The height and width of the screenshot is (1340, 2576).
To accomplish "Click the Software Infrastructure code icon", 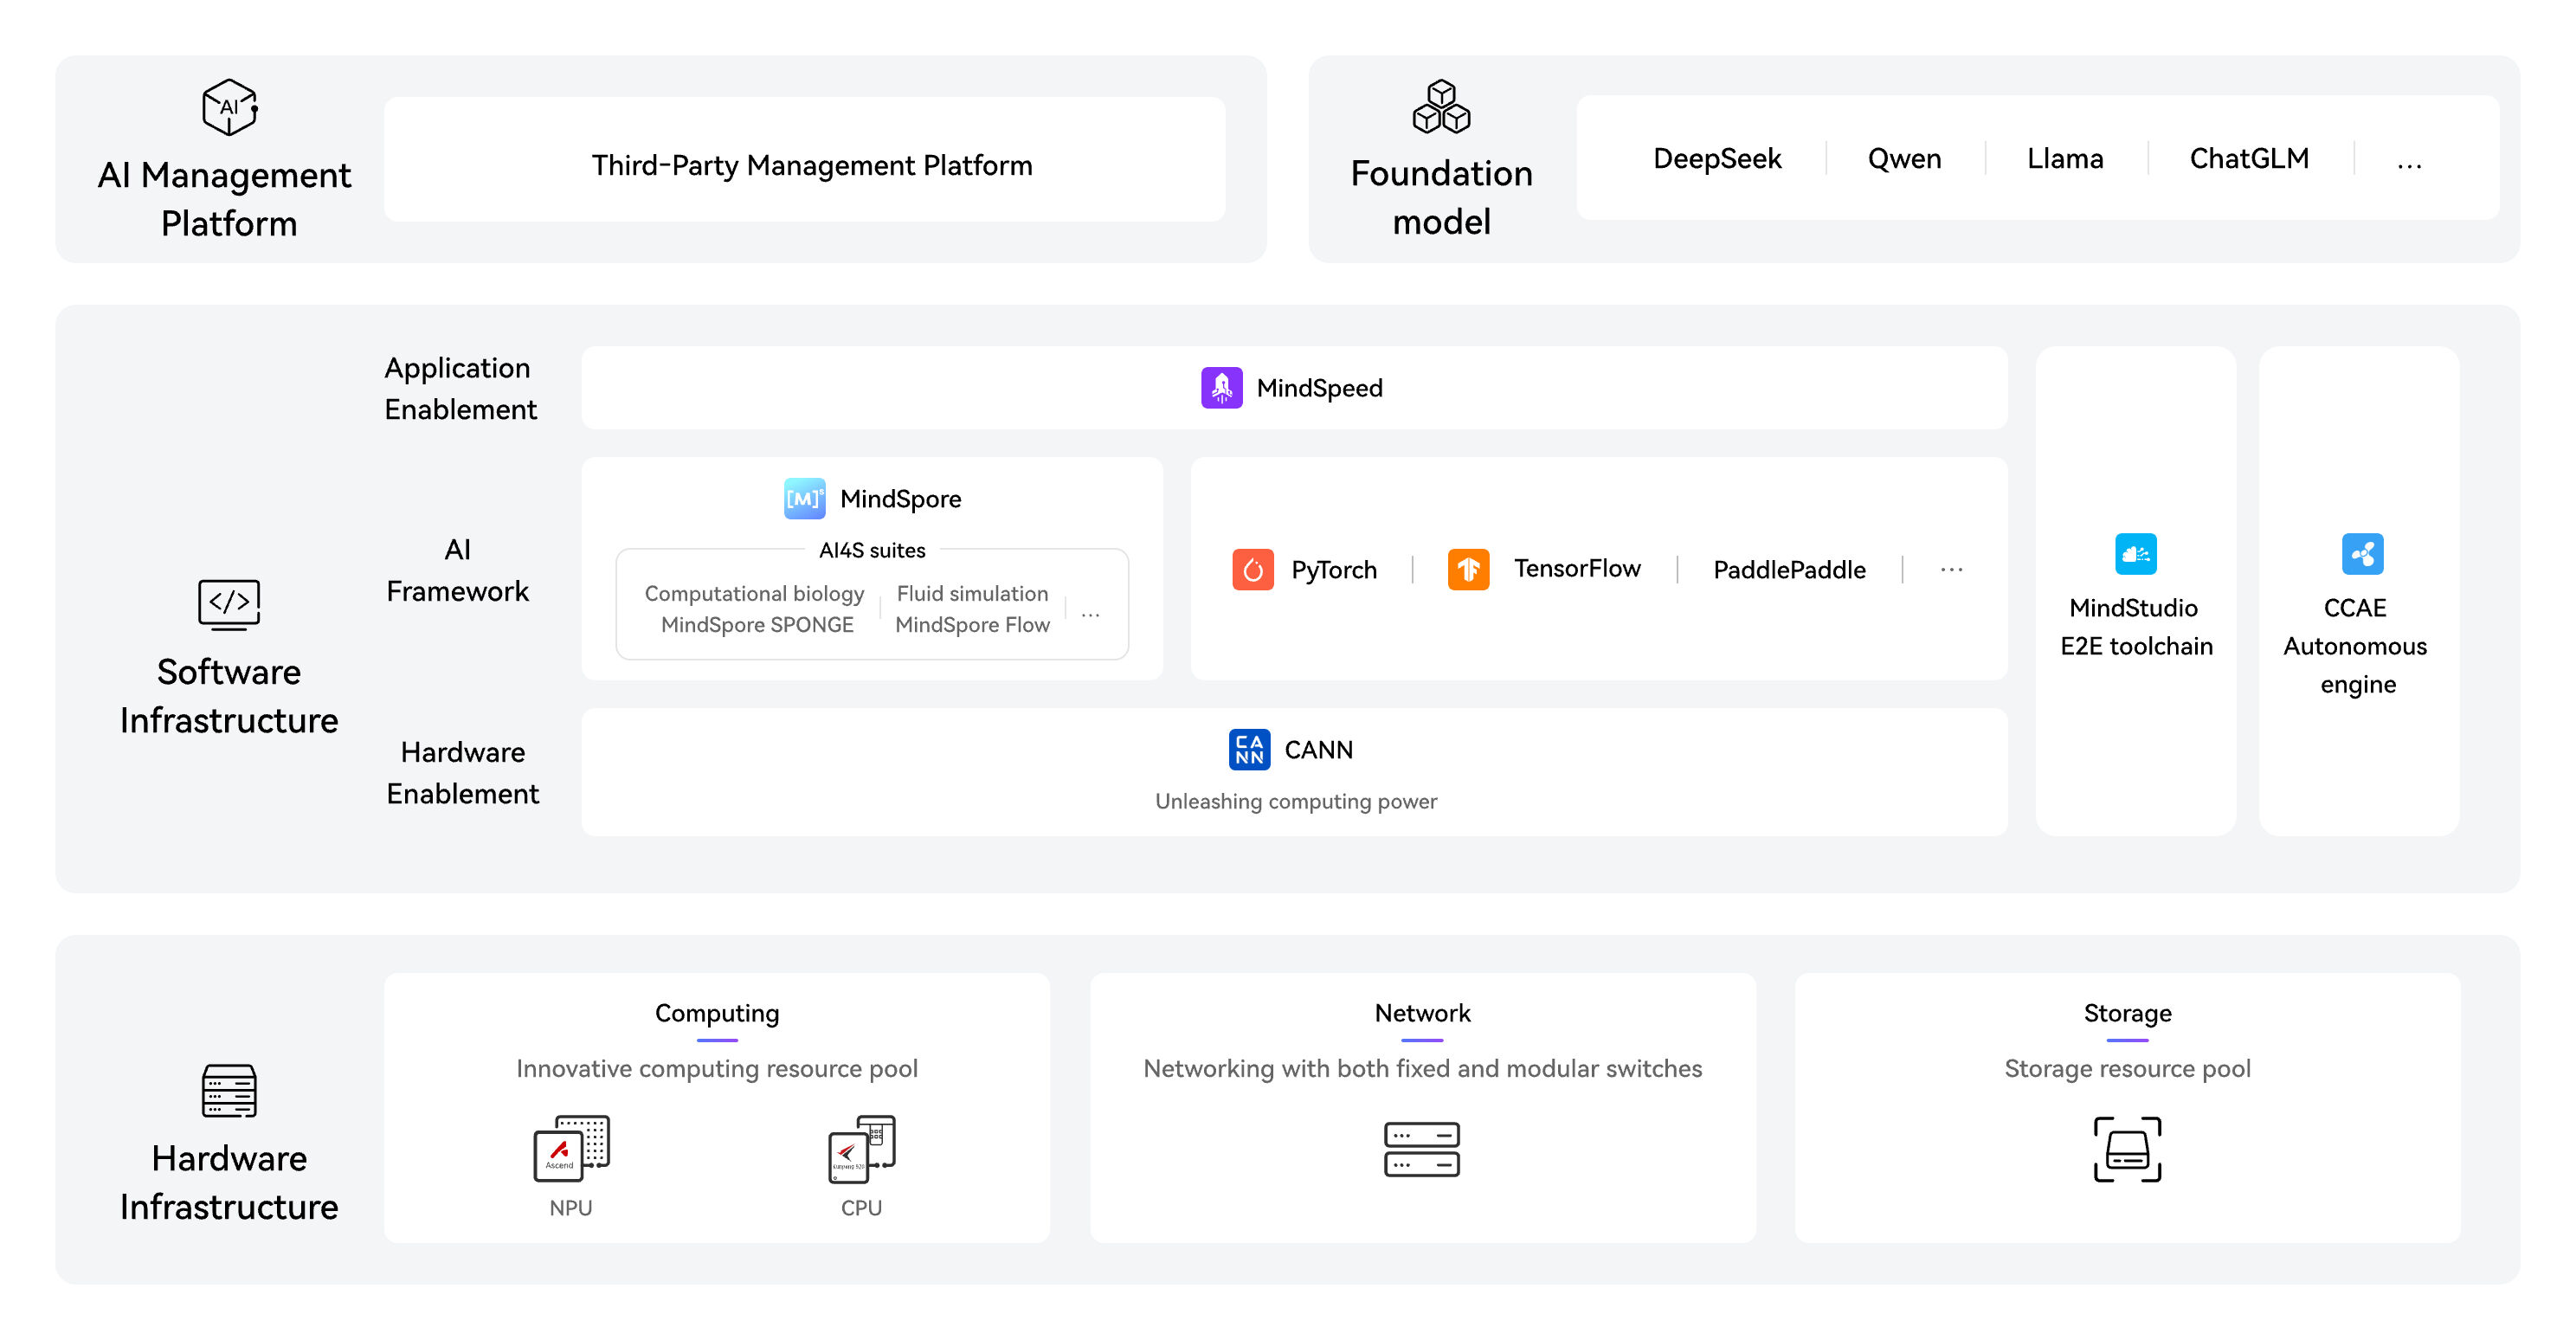I will (x=229, y=603).
